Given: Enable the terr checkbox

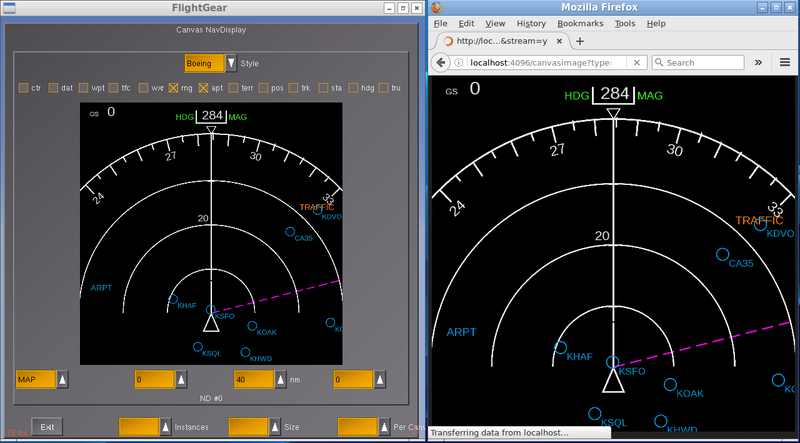Looking at the screenshot, I should 234,88.
